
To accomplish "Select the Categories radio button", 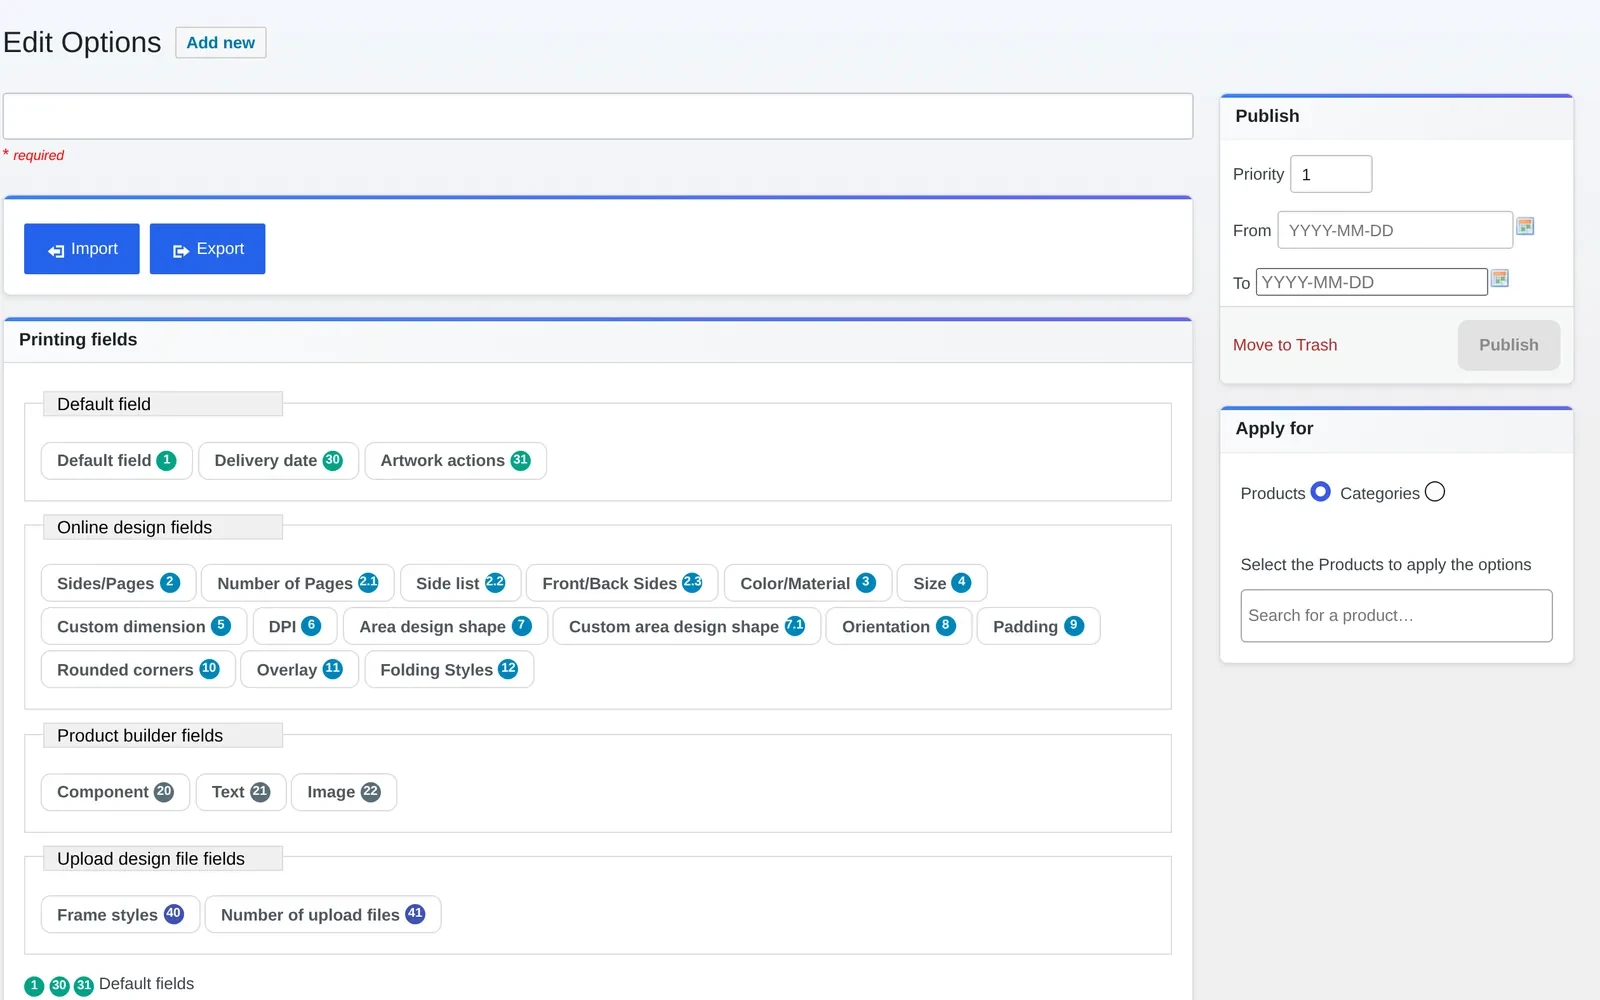I will pyautogui.click(x=1435, y=492).
